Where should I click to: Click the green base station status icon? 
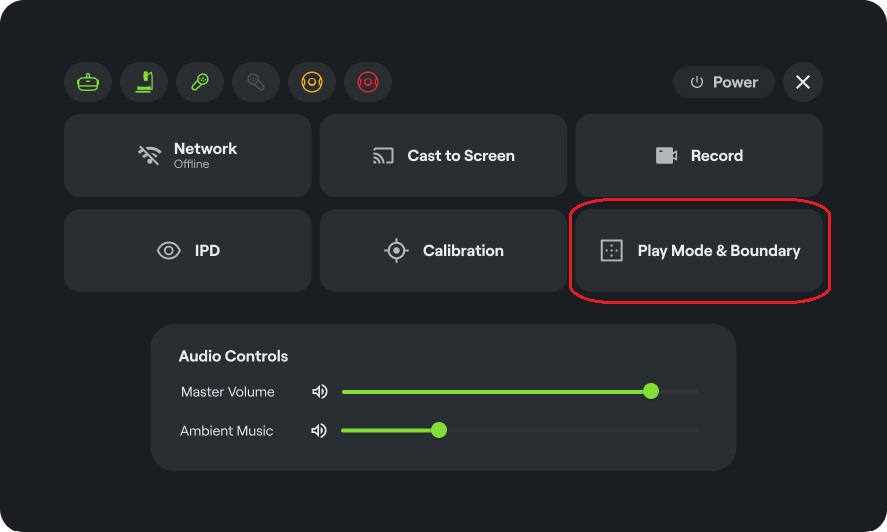point(144,82)
